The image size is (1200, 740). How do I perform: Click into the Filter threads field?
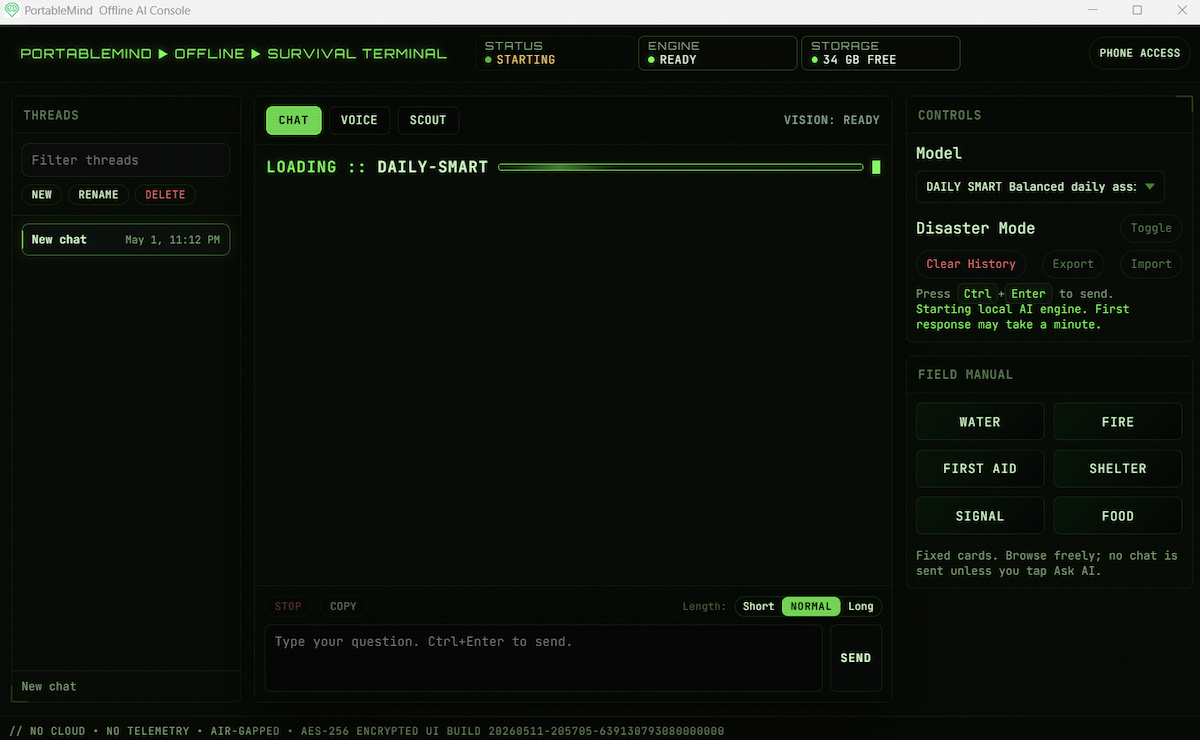[x=126, y=160]
